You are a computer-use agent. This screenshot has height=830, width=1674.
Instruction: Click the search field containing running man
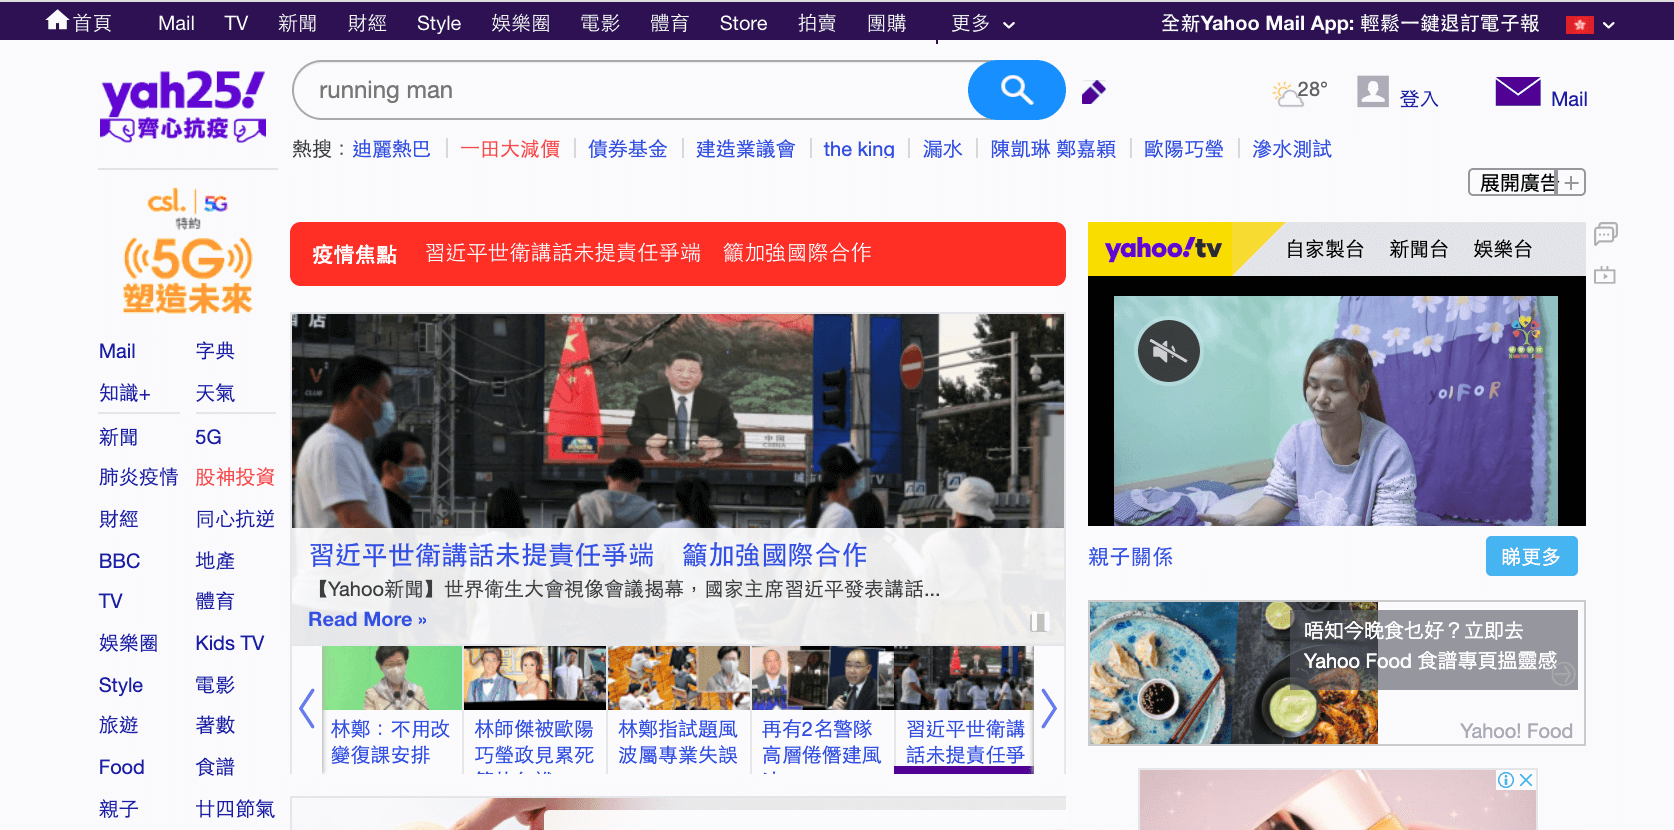[630, 90]
